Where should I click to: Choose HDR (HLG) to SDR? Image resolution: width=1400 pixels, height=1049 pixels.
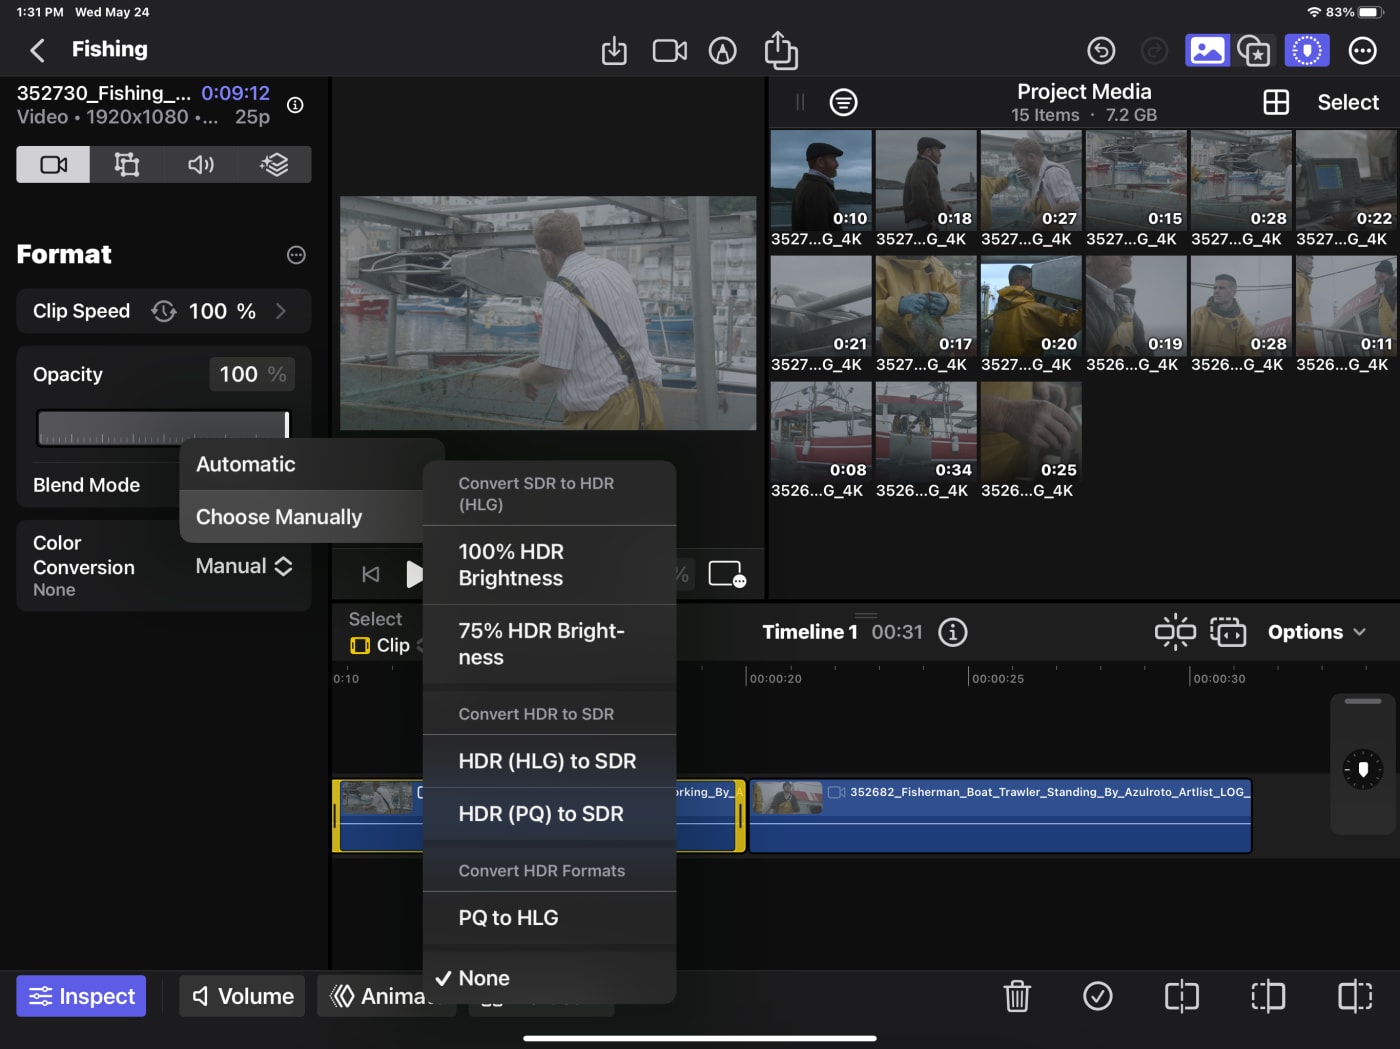click(549, 761)
